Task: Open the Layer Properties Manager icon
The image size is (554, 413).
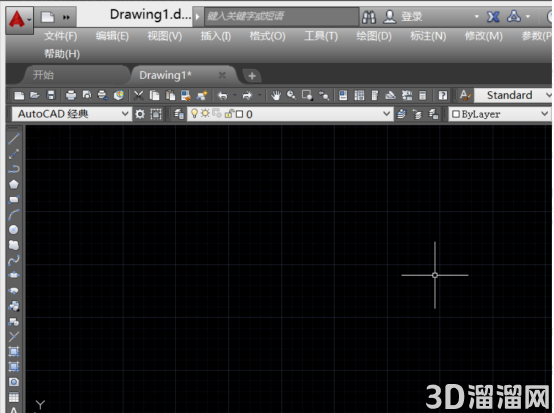Action: click(179, 114)
